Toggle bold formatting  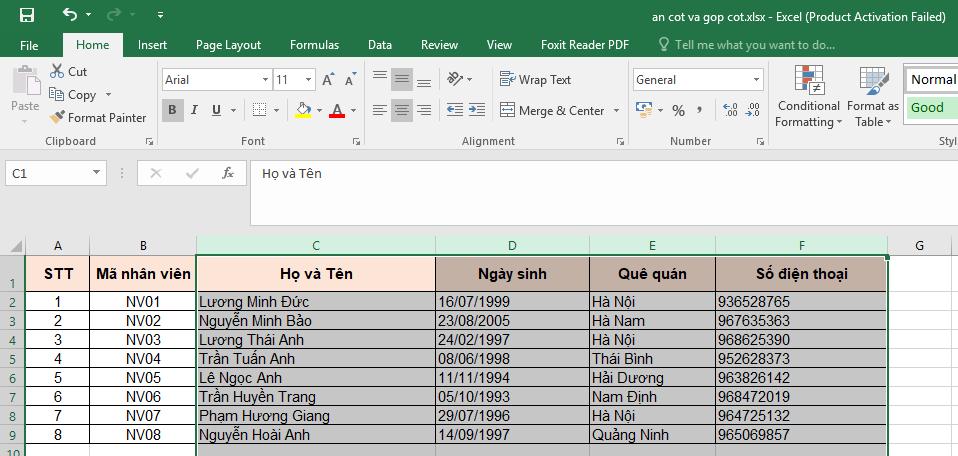[x=172, y=111]
